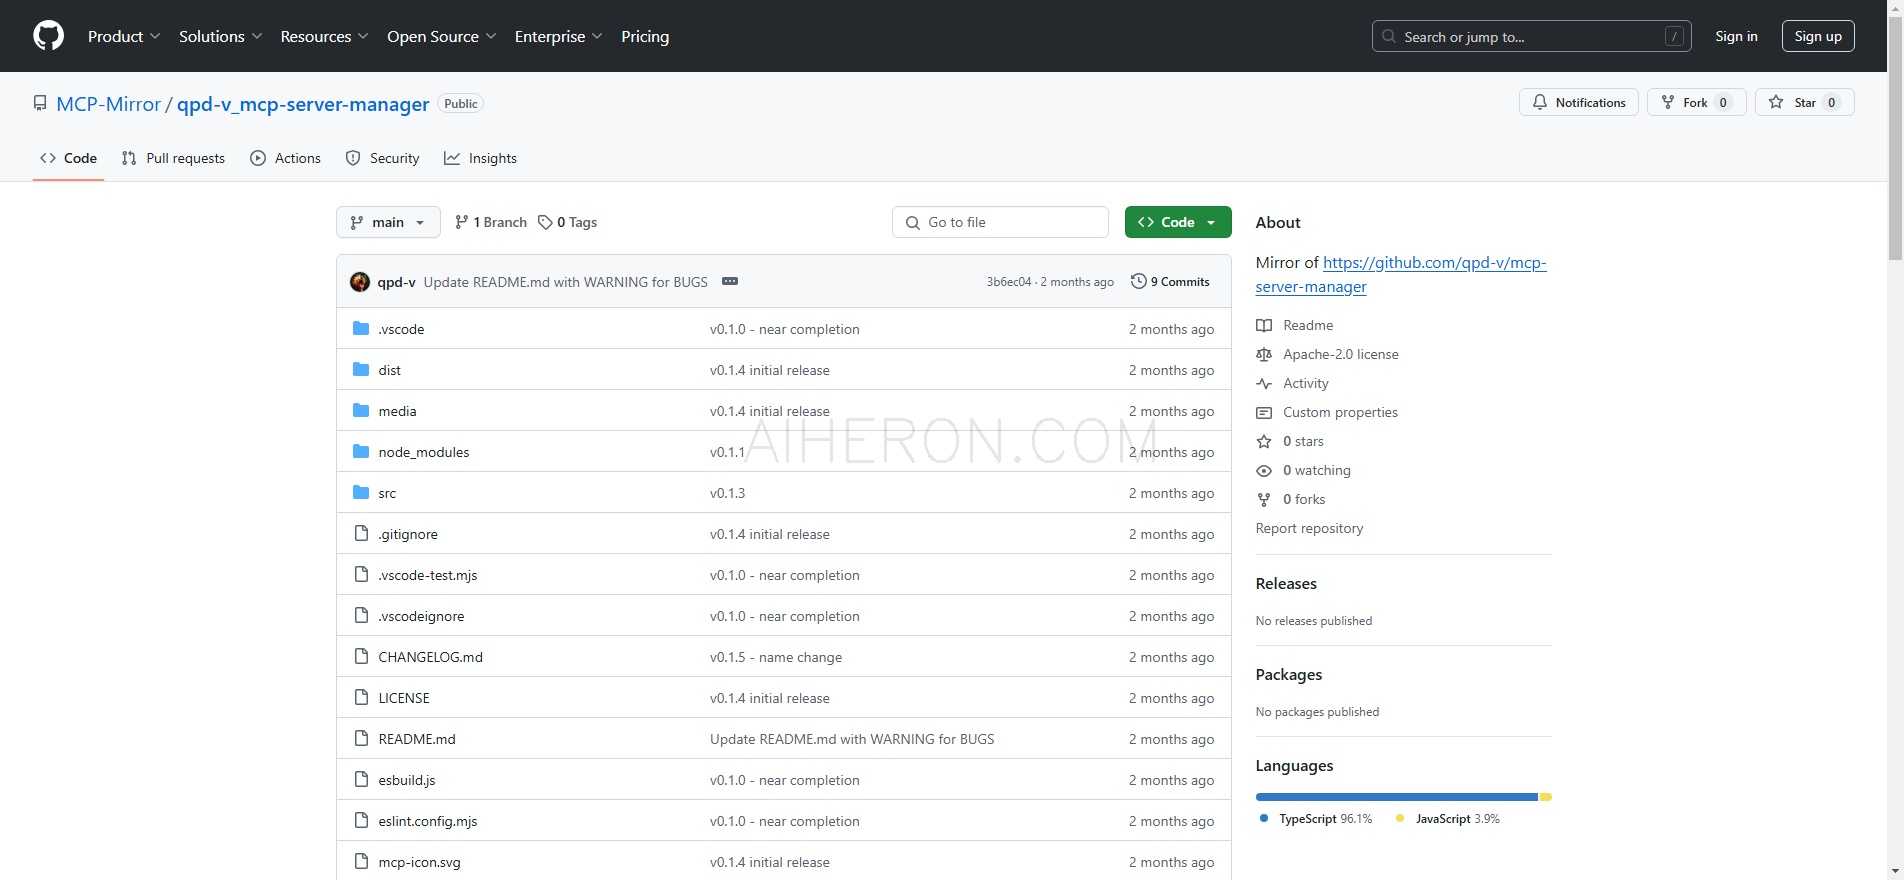Click the qpd-v author avatar
Screen dimensions: 1904x880
pyautogui.click(x=360, y=282)
